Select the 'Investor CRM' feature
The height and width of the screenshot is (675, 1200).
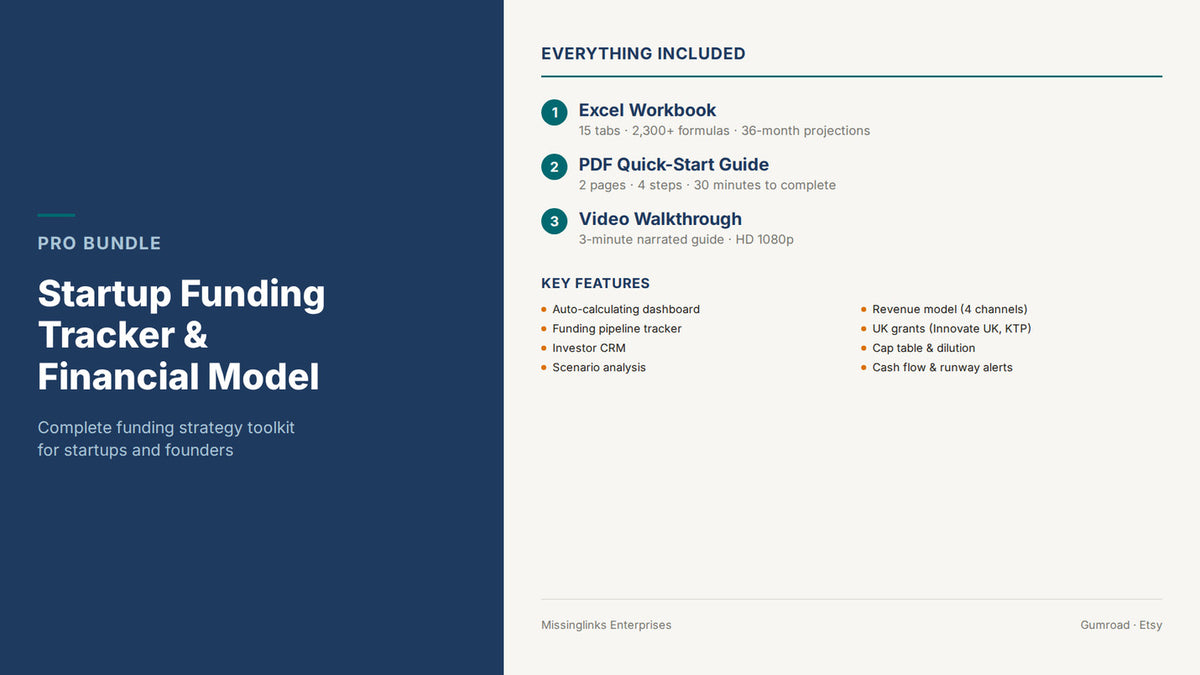589,348
